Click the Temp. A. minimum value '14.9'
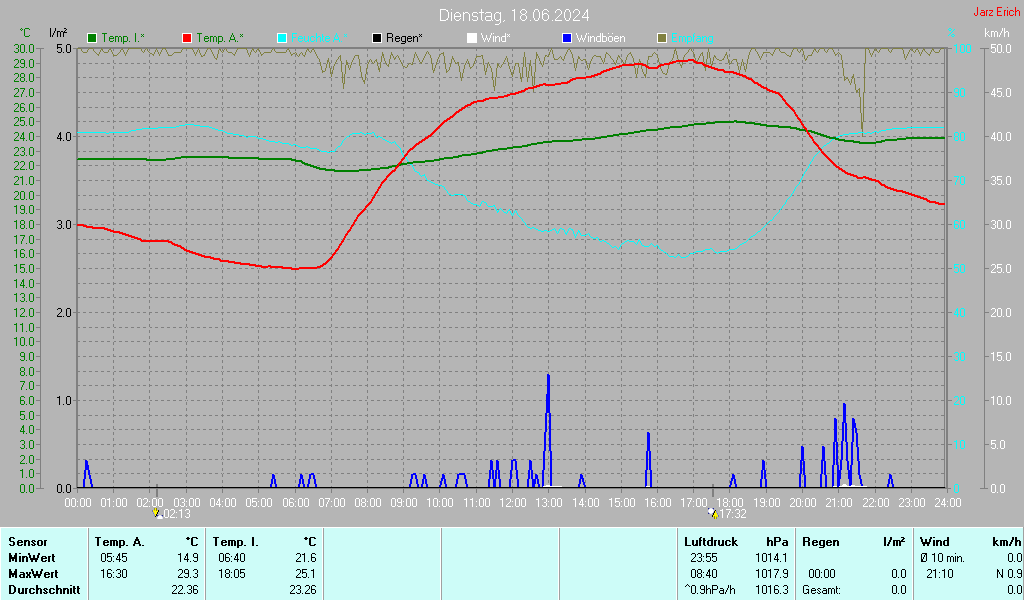The image size is (1024, 600). click(188, 558)
